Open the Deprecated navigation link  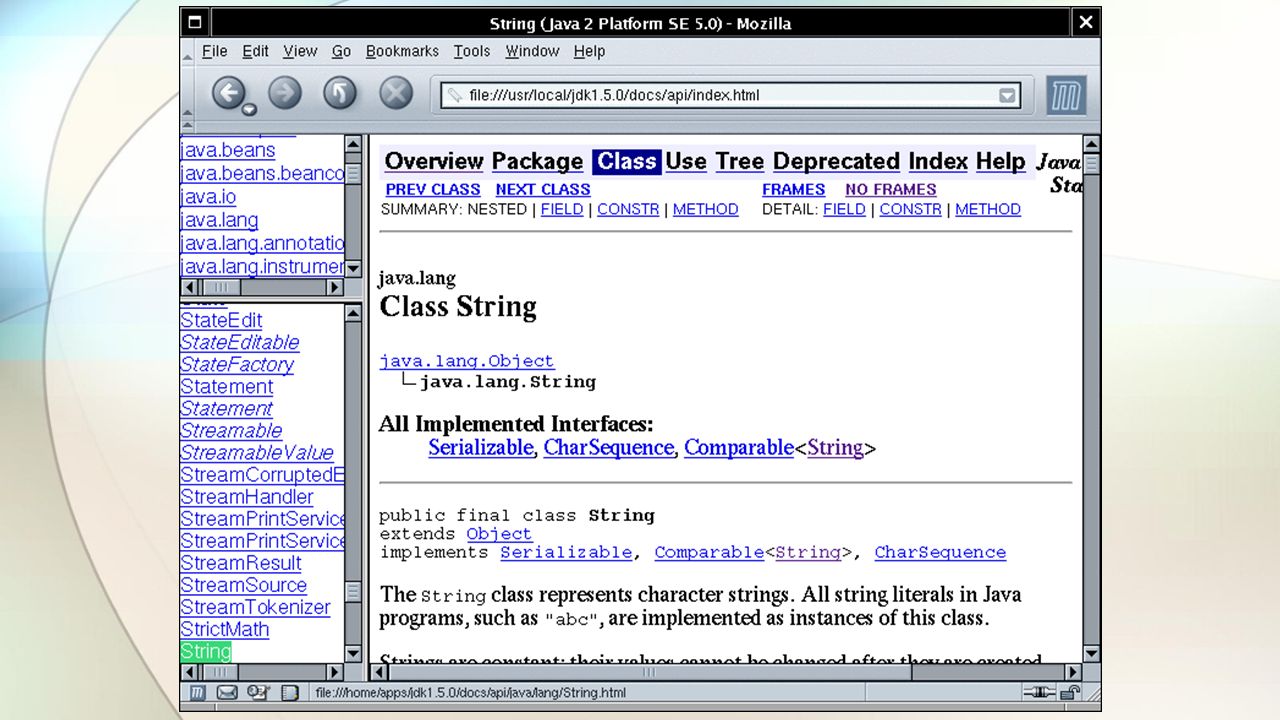point(836,162)
